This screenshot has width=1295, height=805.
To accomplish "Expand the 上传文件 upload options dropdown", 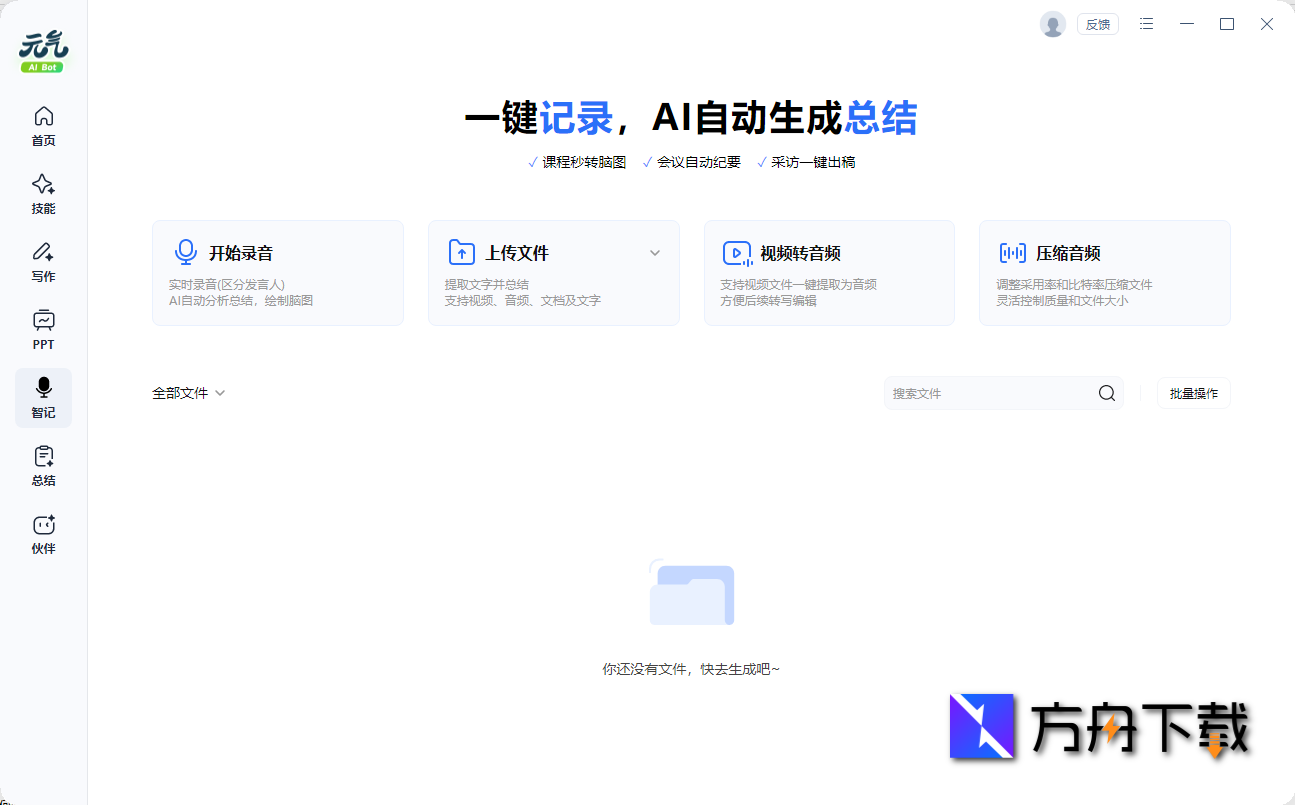I will pos(655,252).
